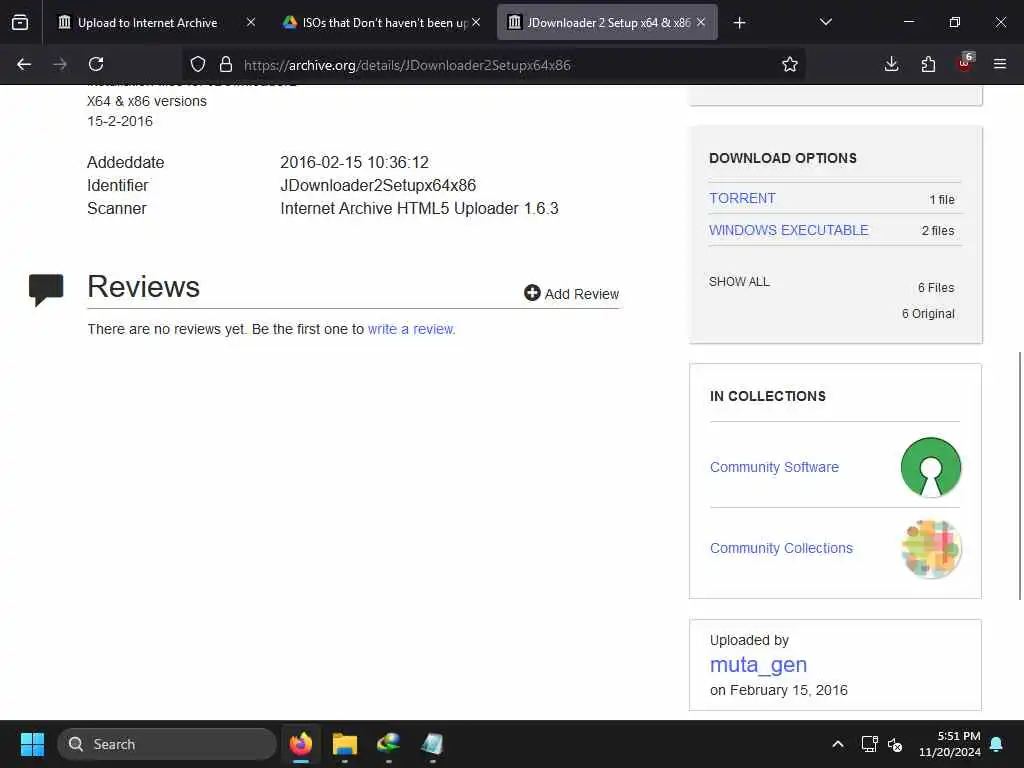Click the Internet Archive HTML5 Uploader 1.6.3 text
Screen dimensions: 1024x768
click(x=419, y=208)
